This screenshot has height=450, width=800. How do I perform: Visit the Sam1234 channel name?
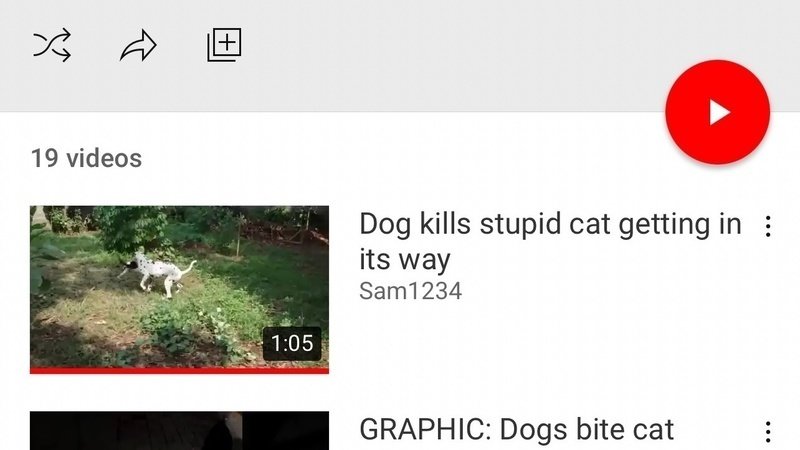410,291
